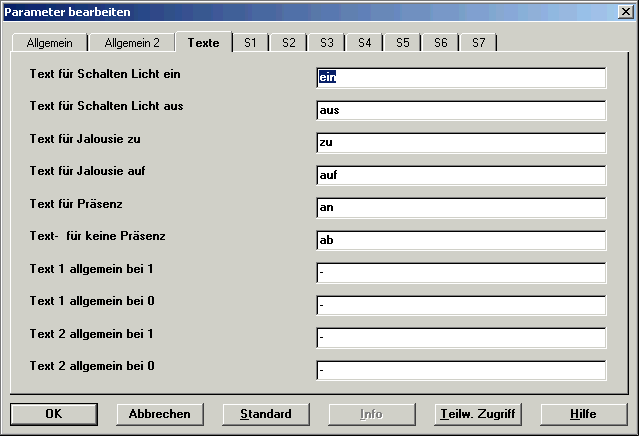Focus the Schalten Licht aus field
This screenshot has width=639, height=436.
(x=461, y=110)
